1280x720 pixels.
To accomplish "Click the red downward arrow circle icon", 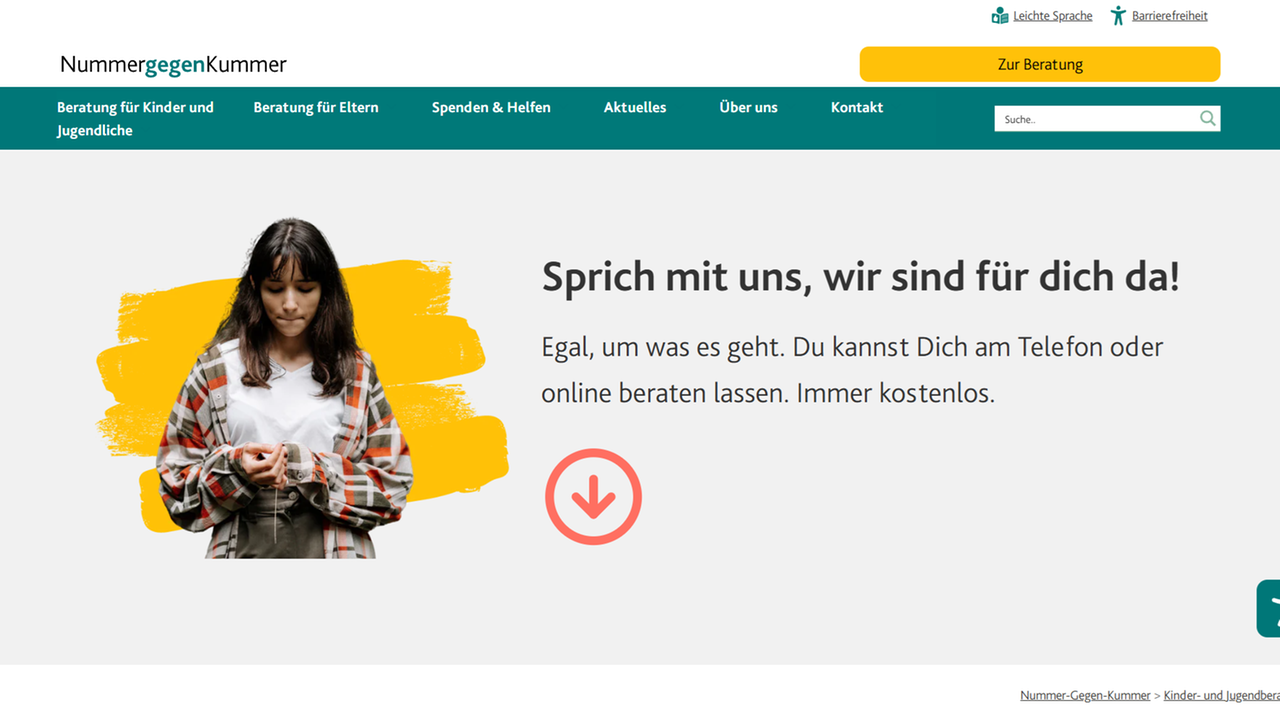I will tap(593, 496).
